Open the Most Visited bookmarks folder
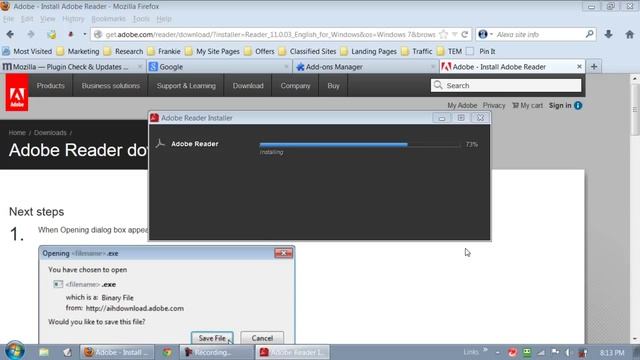 click(x=27, y=51)
